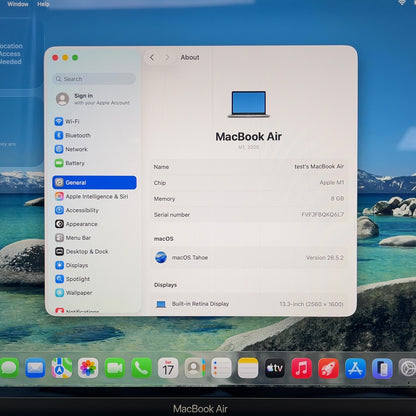Image resolution: width=416 pixels, height=416 pixels.
Task: Click the forward arrow in toolbar
Action: click(167, 57)
